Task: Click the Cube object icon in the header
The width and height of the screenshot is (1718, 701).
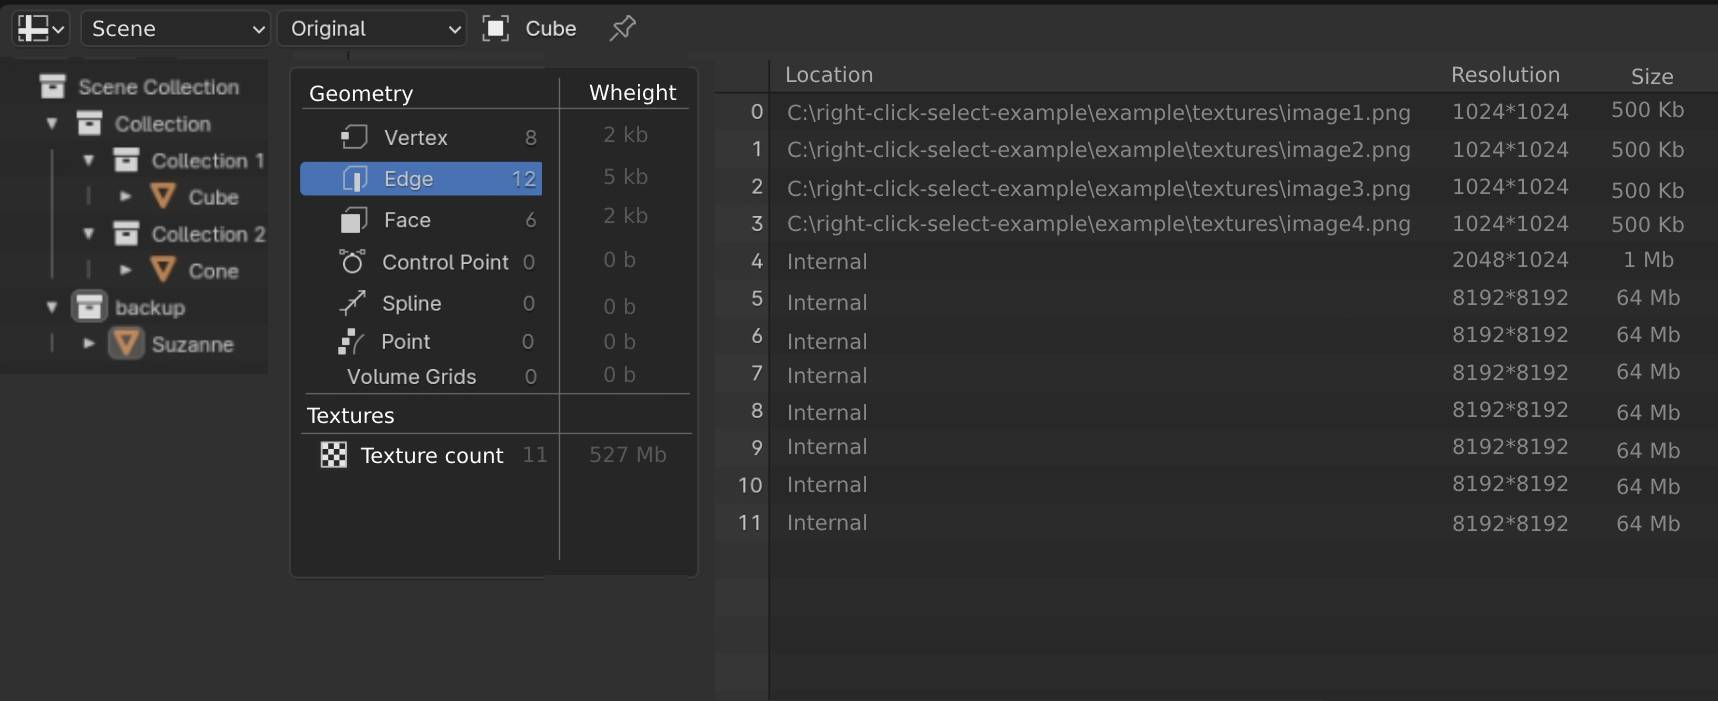Action: tap(495, 28)
